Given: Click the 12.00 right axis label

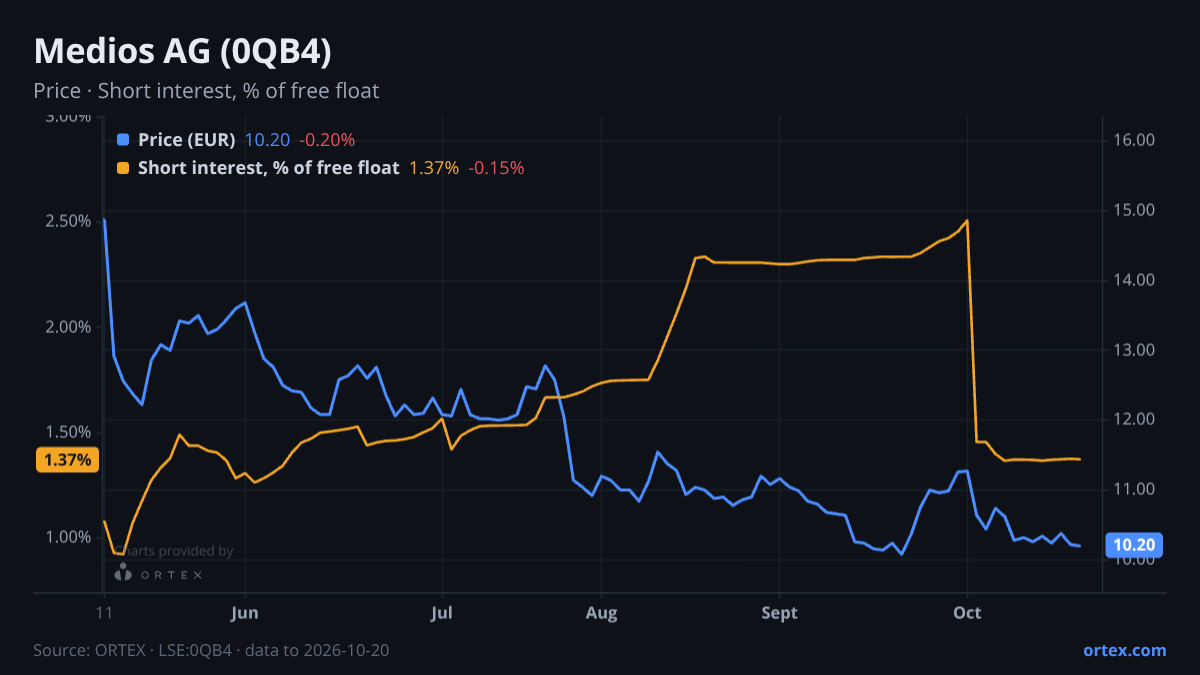Looking at the screenshot, I should pos(1134,419).
